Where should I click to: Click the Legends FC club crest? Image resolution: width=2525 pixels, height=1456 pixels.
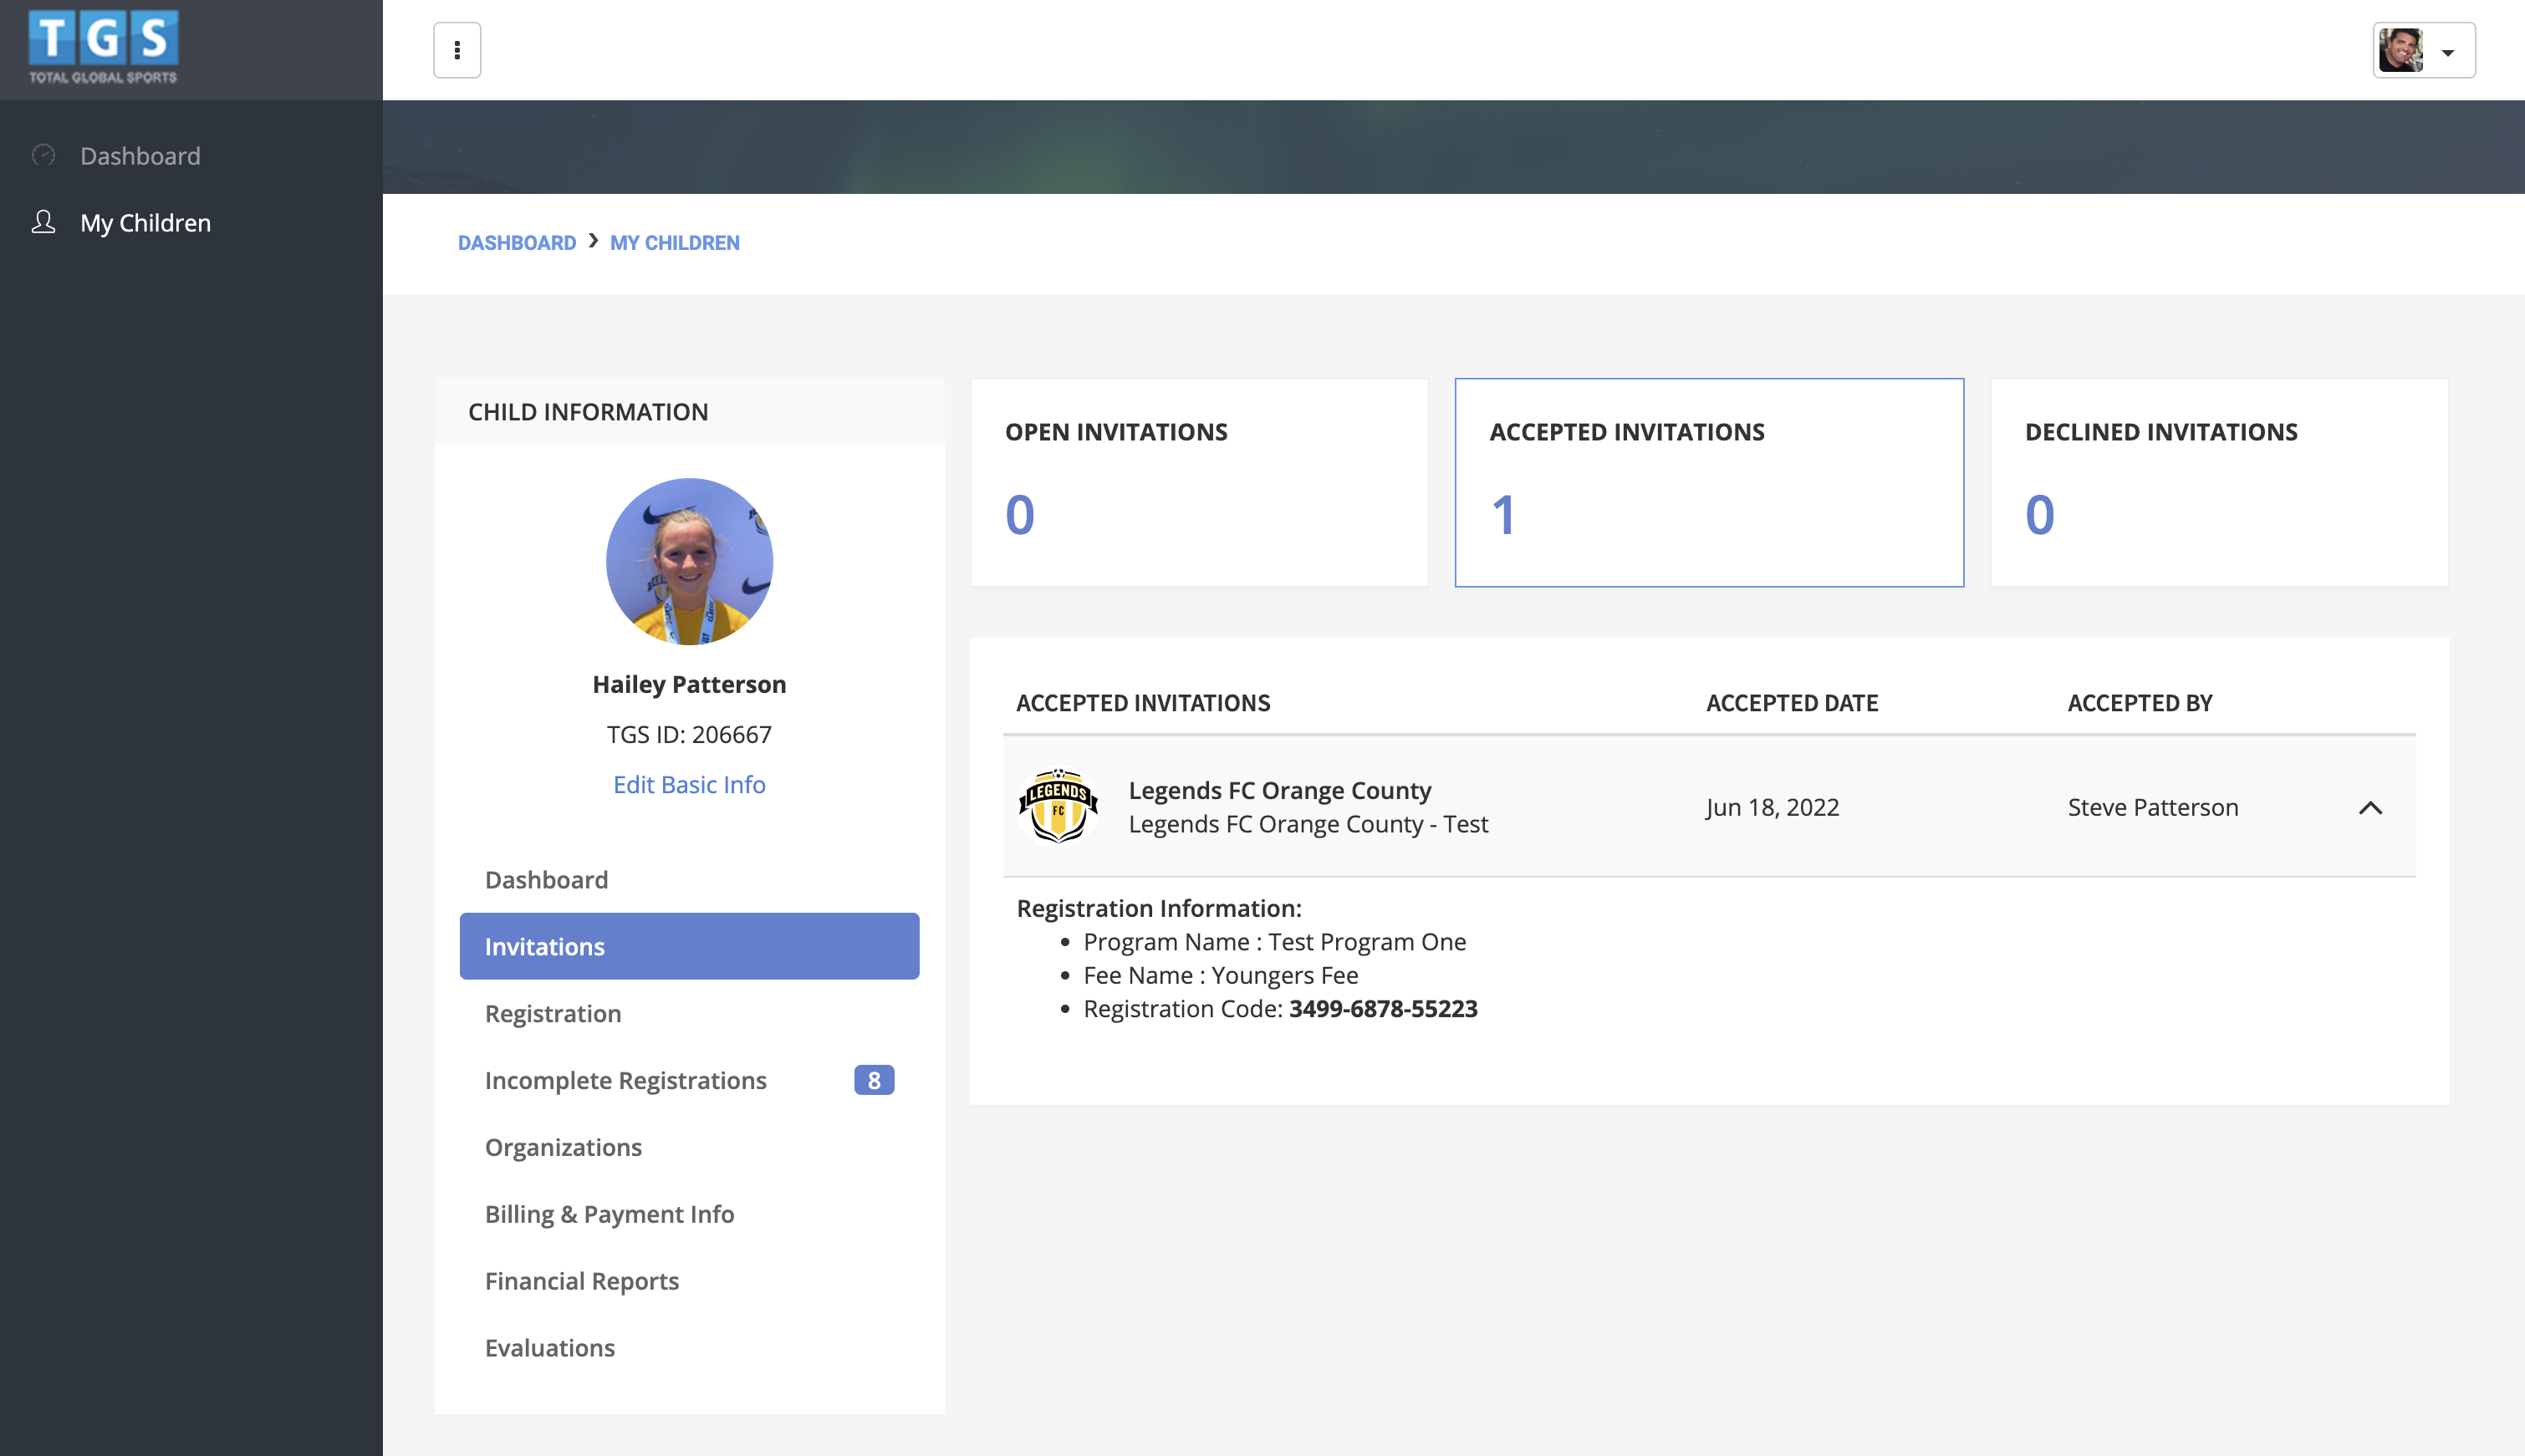click(1058, 806)
